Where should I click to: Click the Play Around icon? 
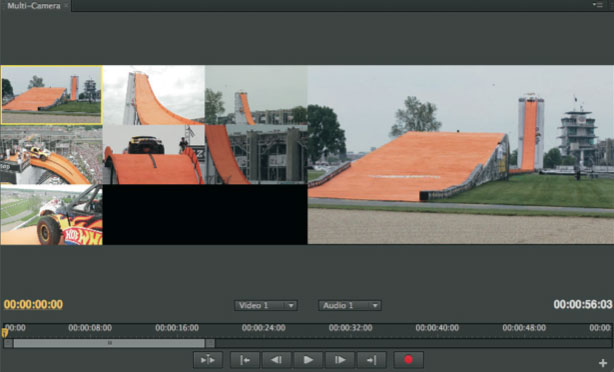[x=208, y=359]
